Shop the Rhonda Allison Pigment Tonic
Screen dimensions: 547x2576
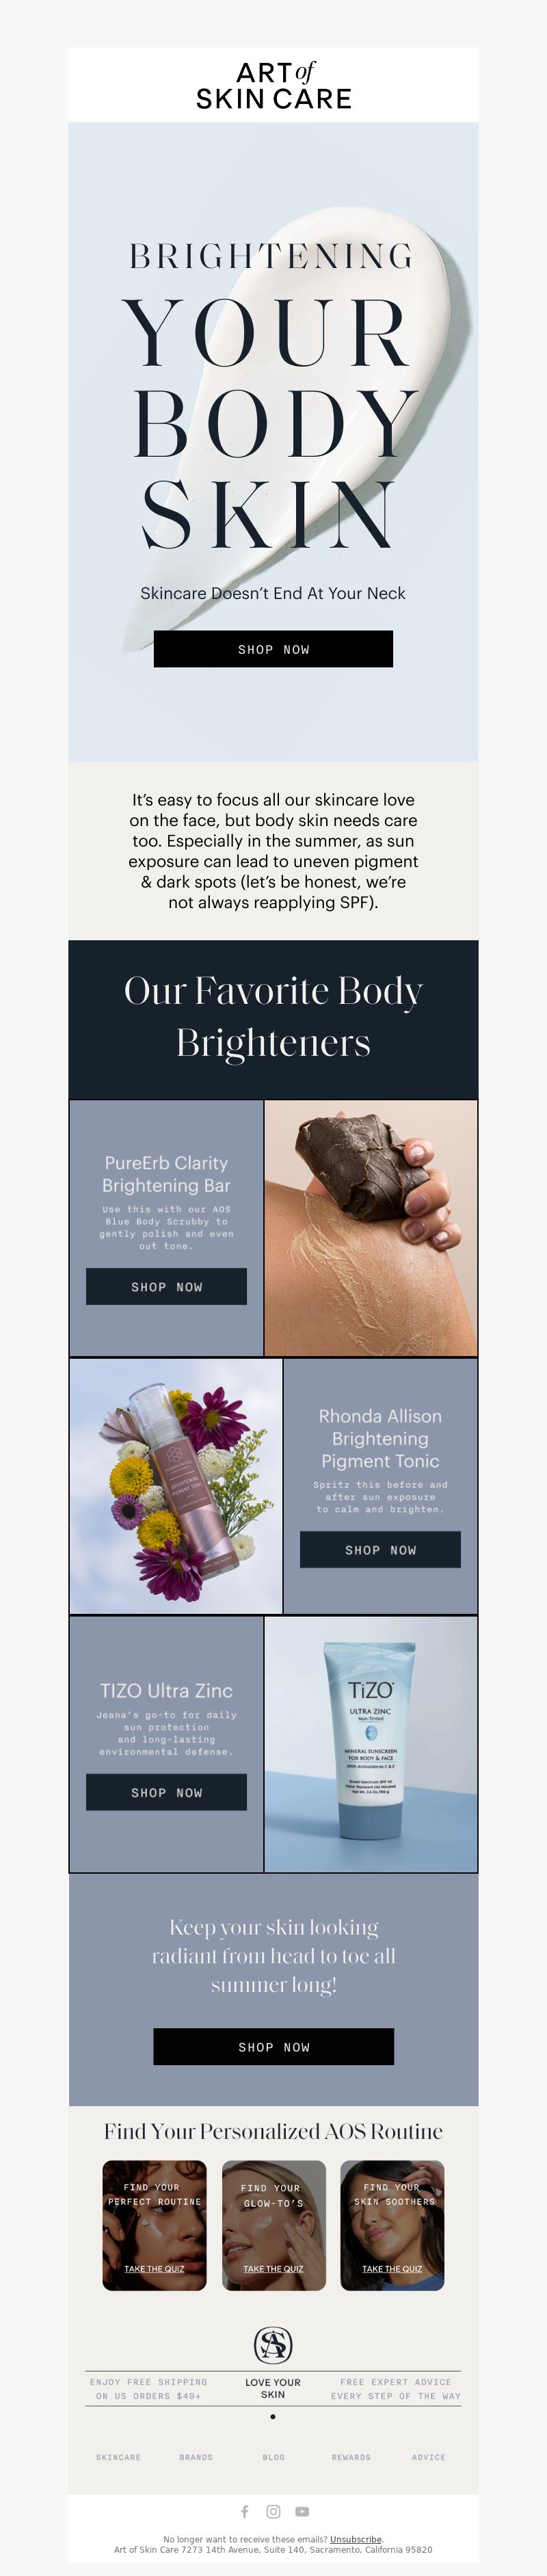coord(380,1549)
